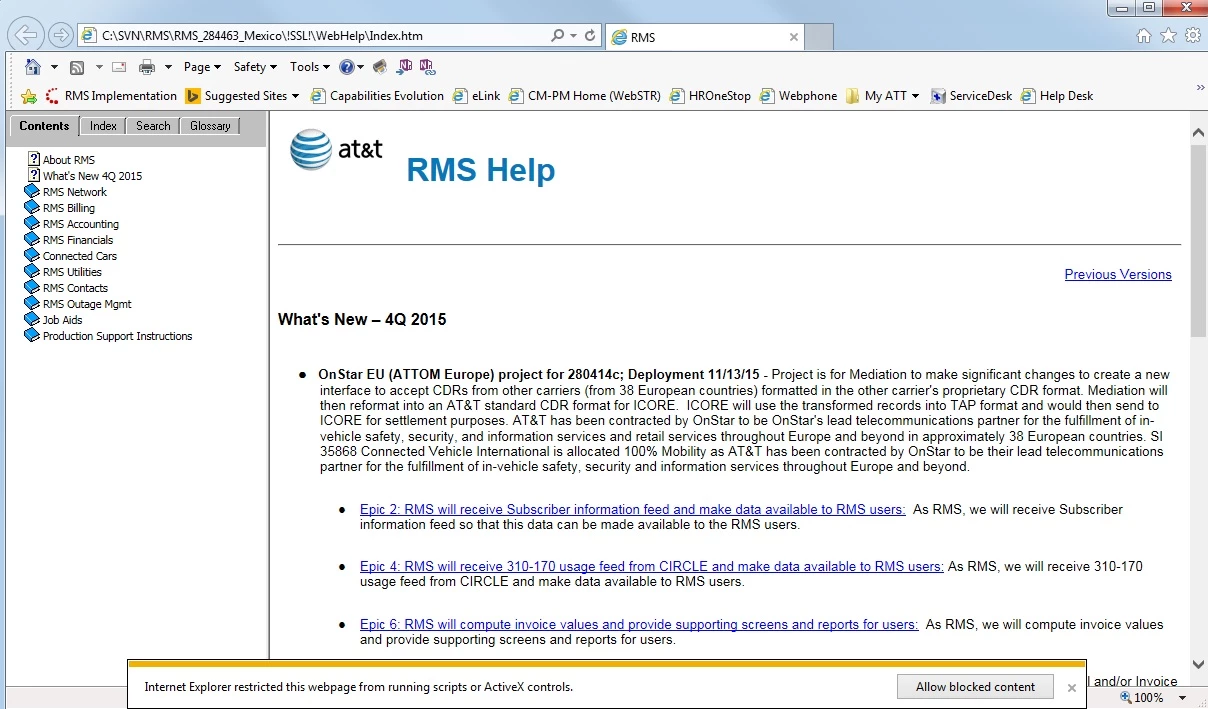Screen dimensions: 1208x709
Task: Click the book icon beside Connected Cars
Action: (x=32, y=255)
